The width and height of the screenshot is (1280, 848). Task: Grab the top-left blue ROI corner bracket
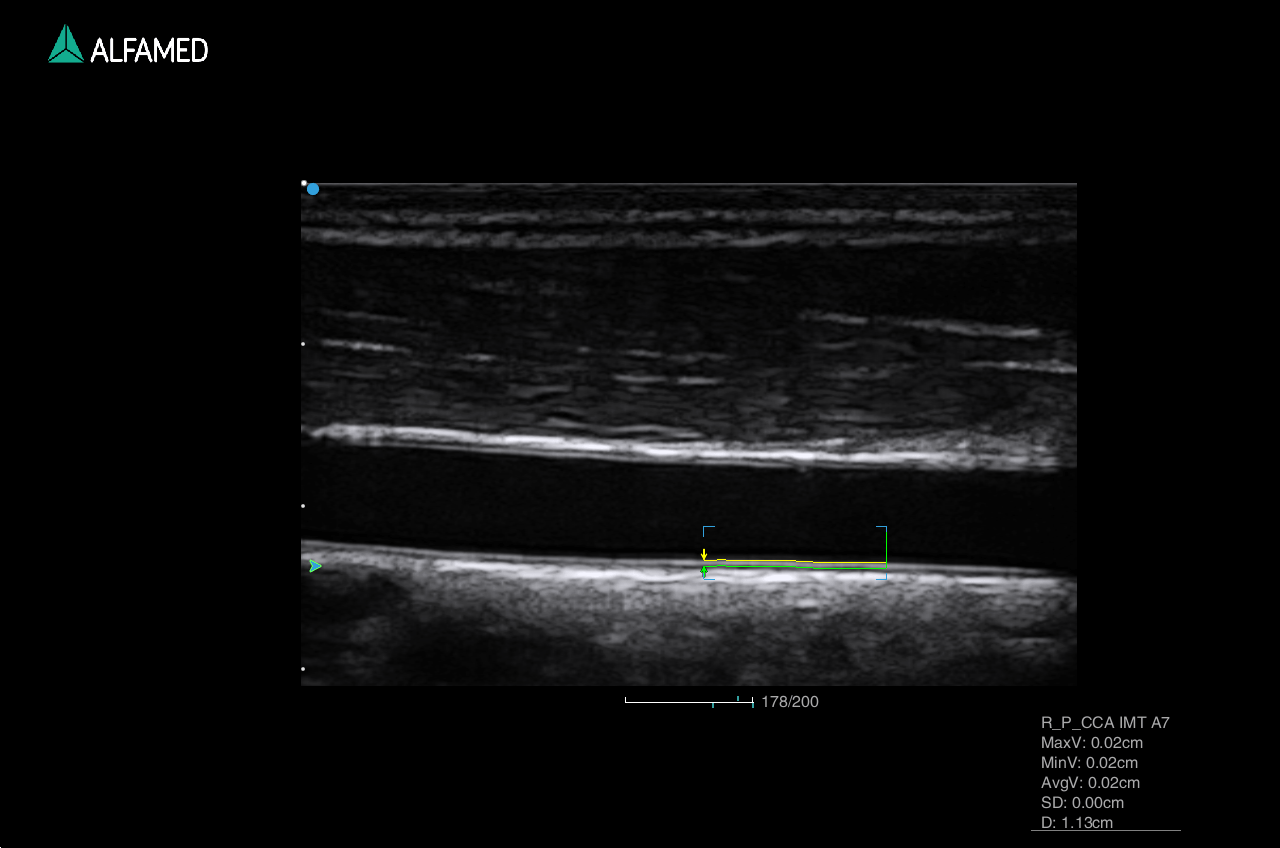click(707, 529)
